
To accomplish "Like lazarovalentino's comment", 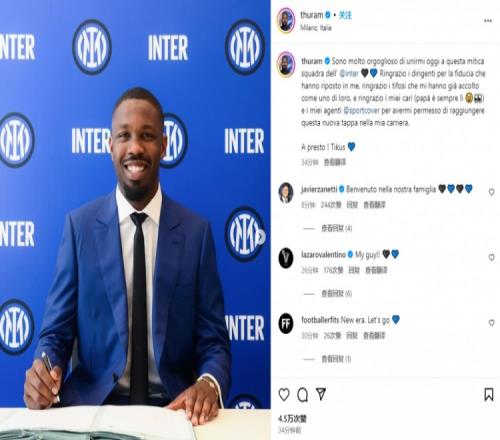I will click(x=491, y=257).
